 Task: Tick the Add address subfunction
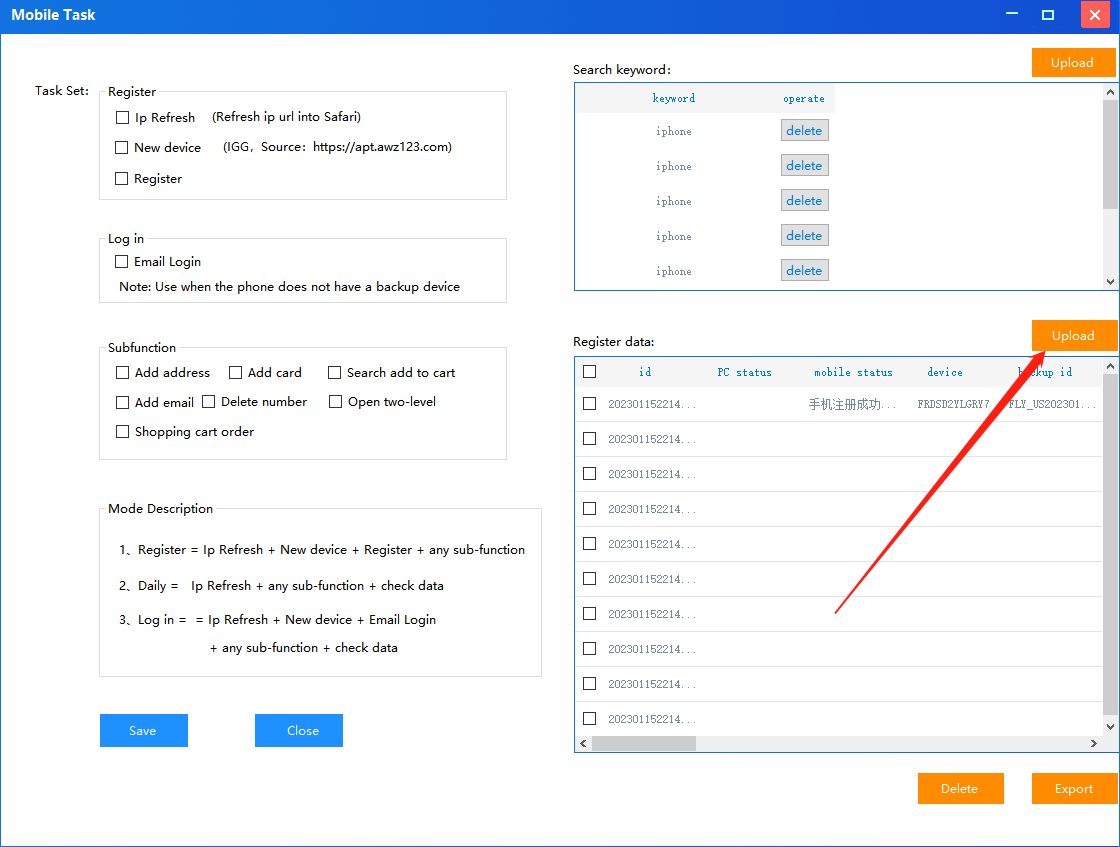[x=122, y=373]
